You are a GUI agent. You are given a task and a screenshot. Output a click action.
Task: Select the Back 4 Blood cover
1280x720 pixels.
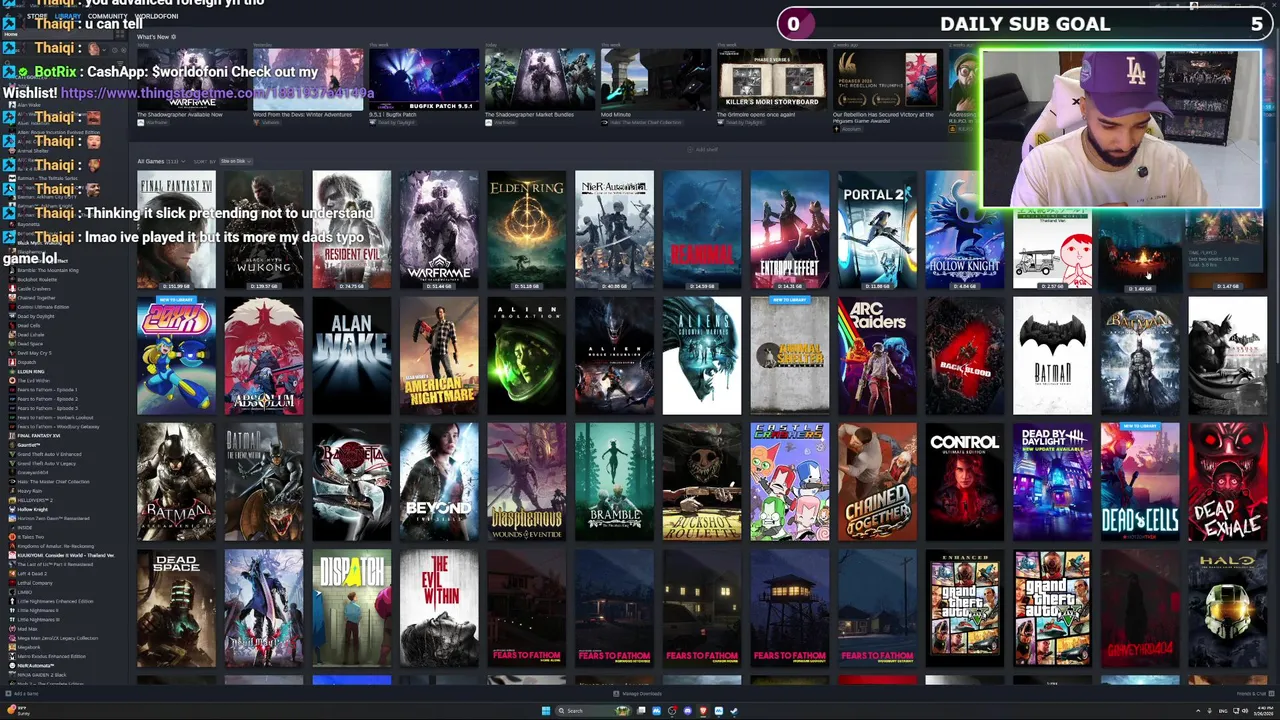click(x=965, y=355)
